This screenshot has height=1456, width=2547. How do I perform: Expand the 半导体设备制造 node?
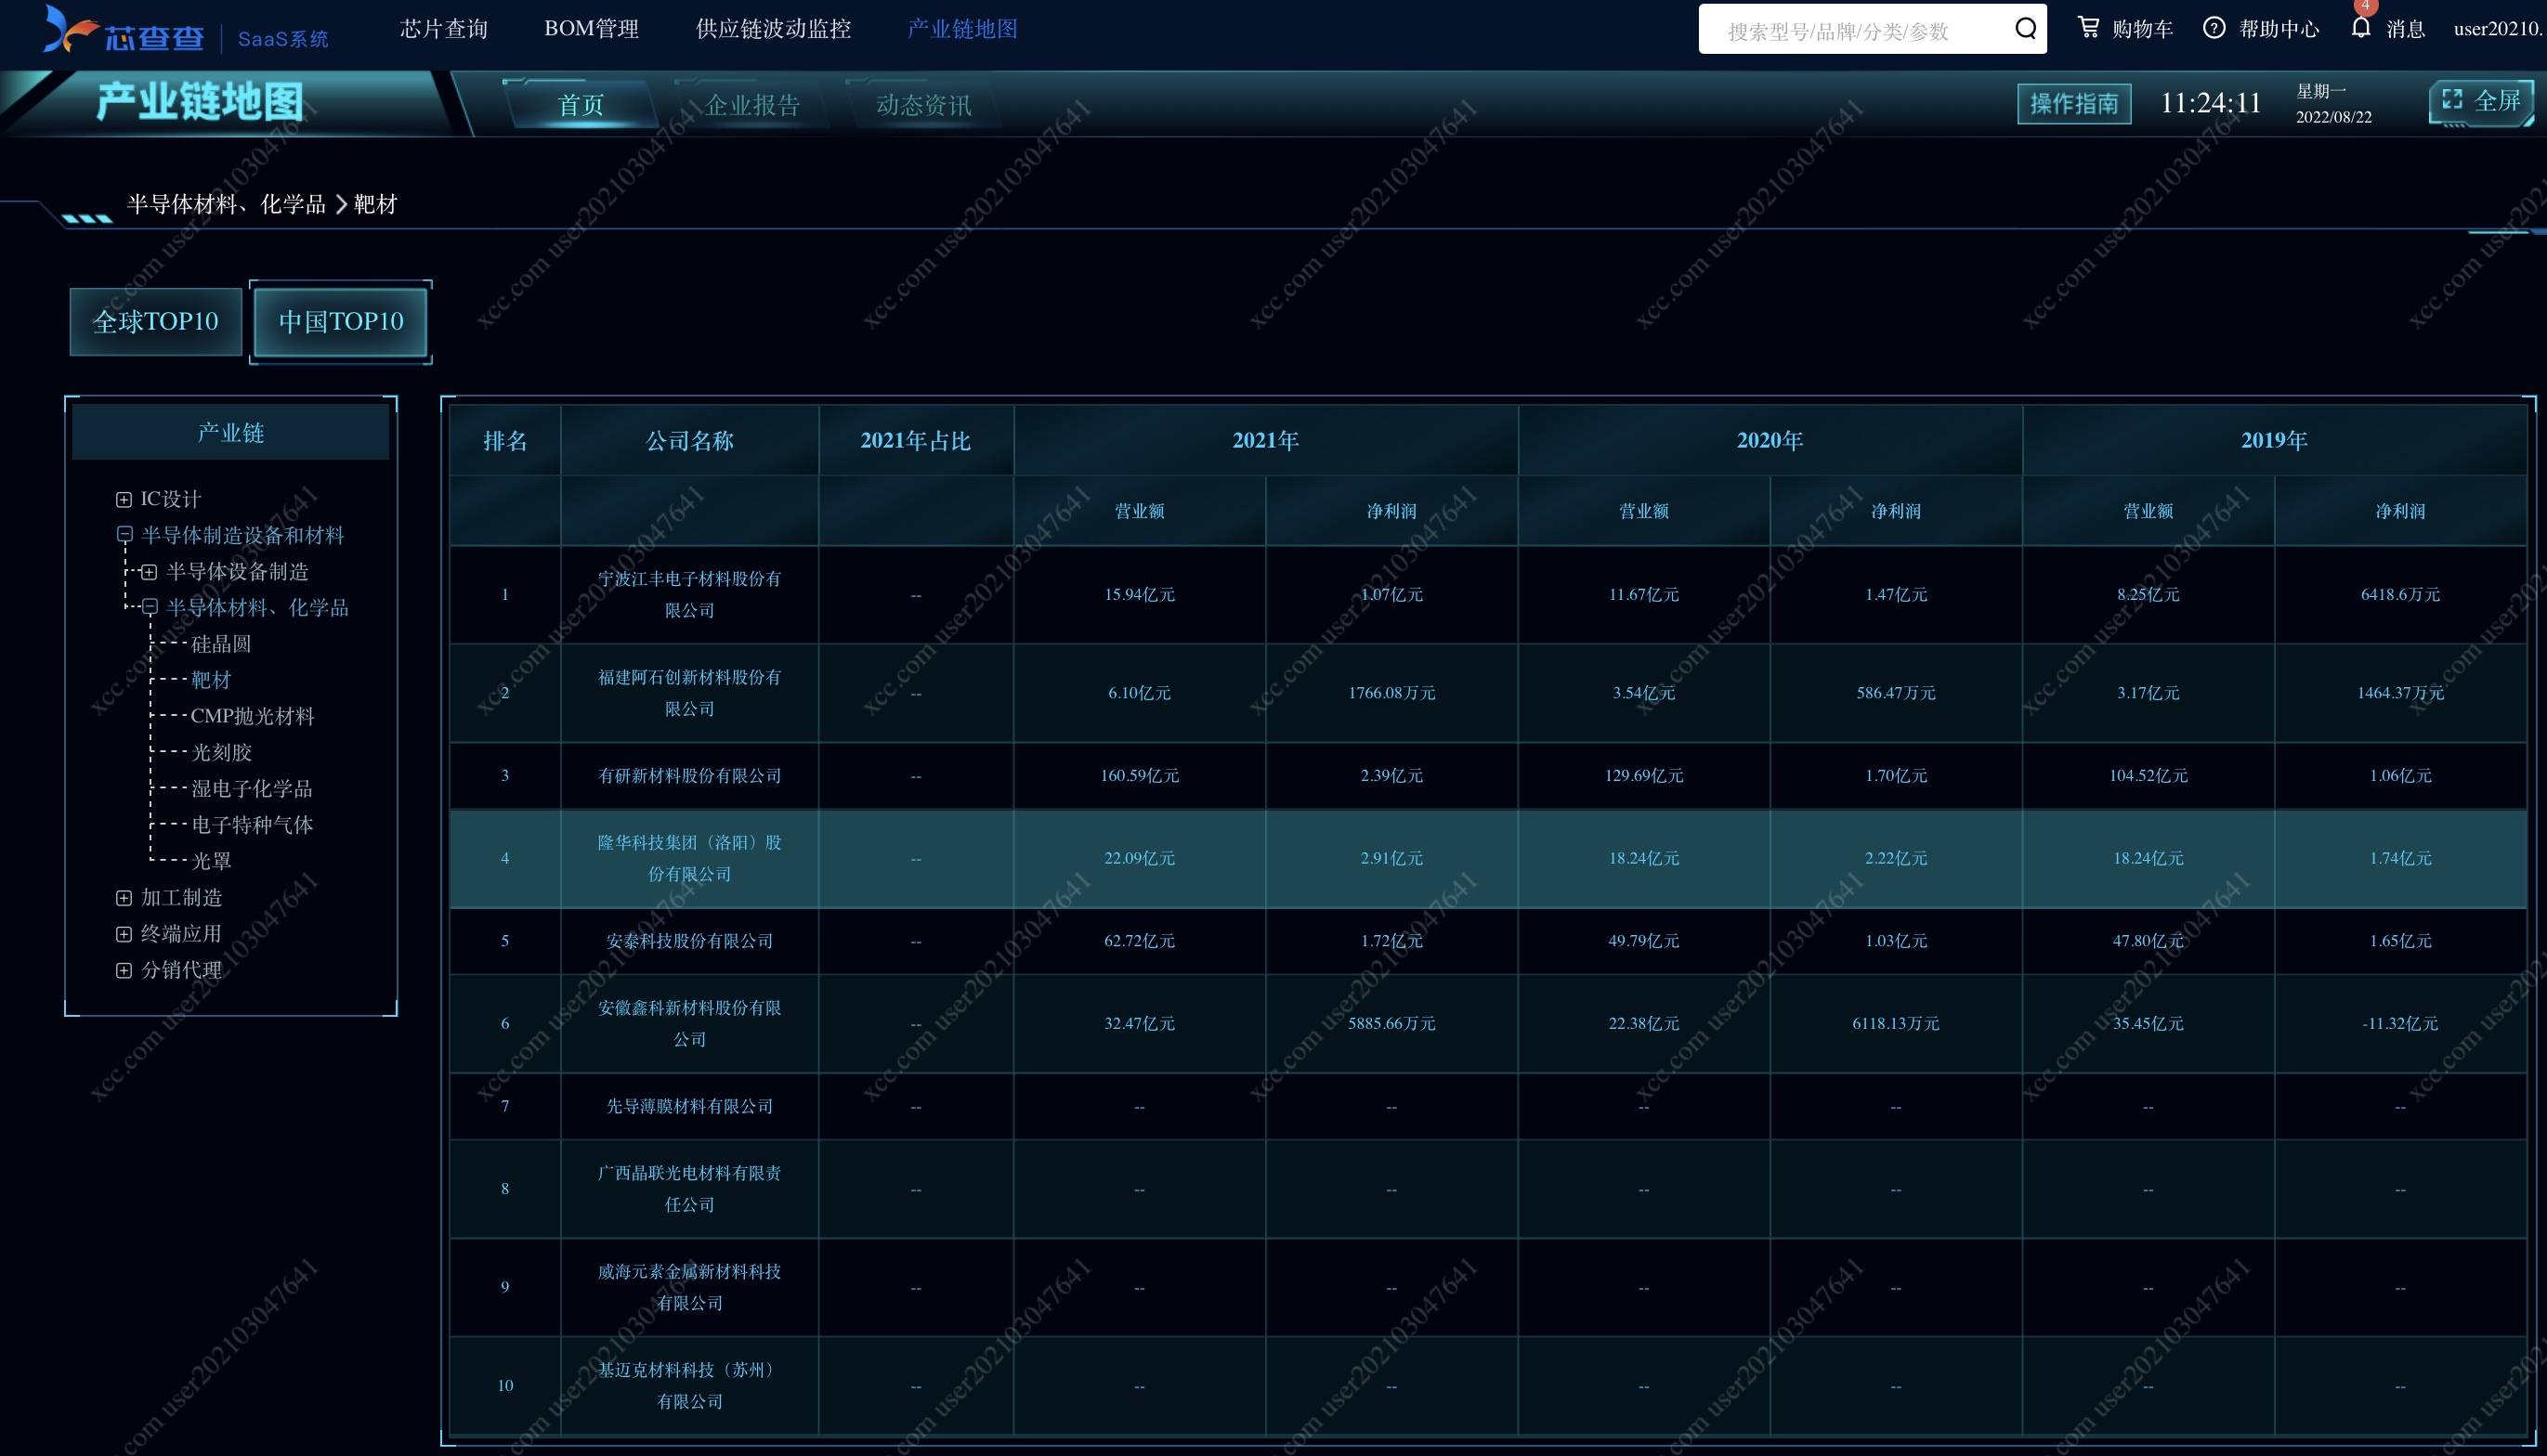click(149, 572)
